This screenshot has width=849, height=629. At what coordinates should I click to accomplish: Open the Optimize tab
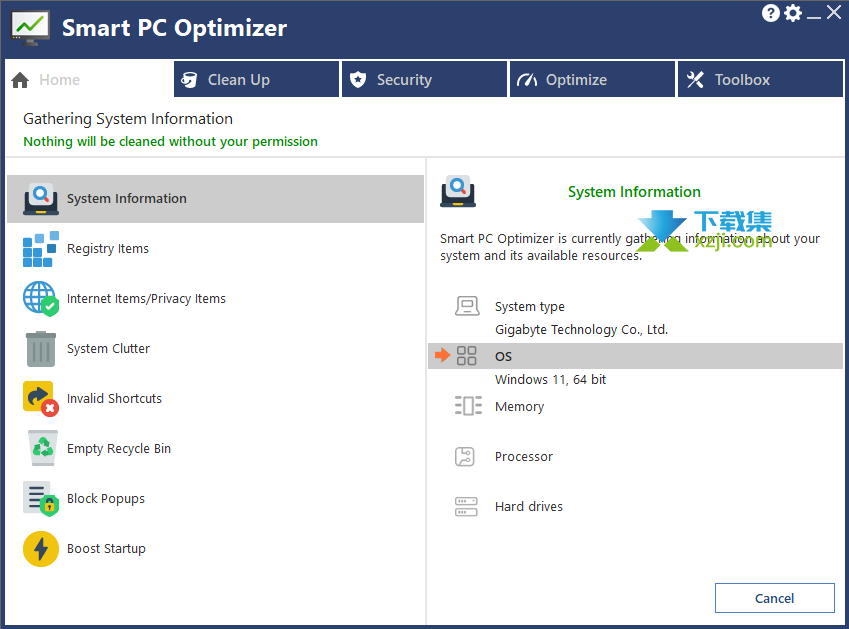click(592, 80)
